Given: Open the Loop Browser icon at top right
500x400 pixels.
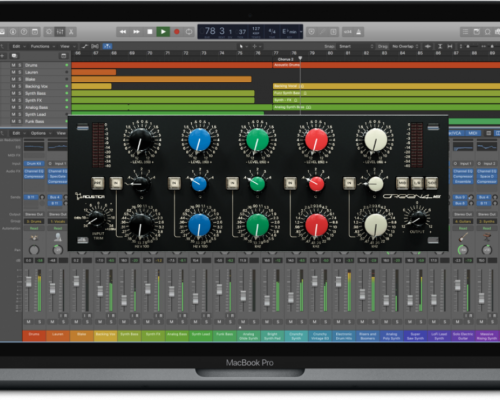Looking at the screenshot, I should click(488, 32).
